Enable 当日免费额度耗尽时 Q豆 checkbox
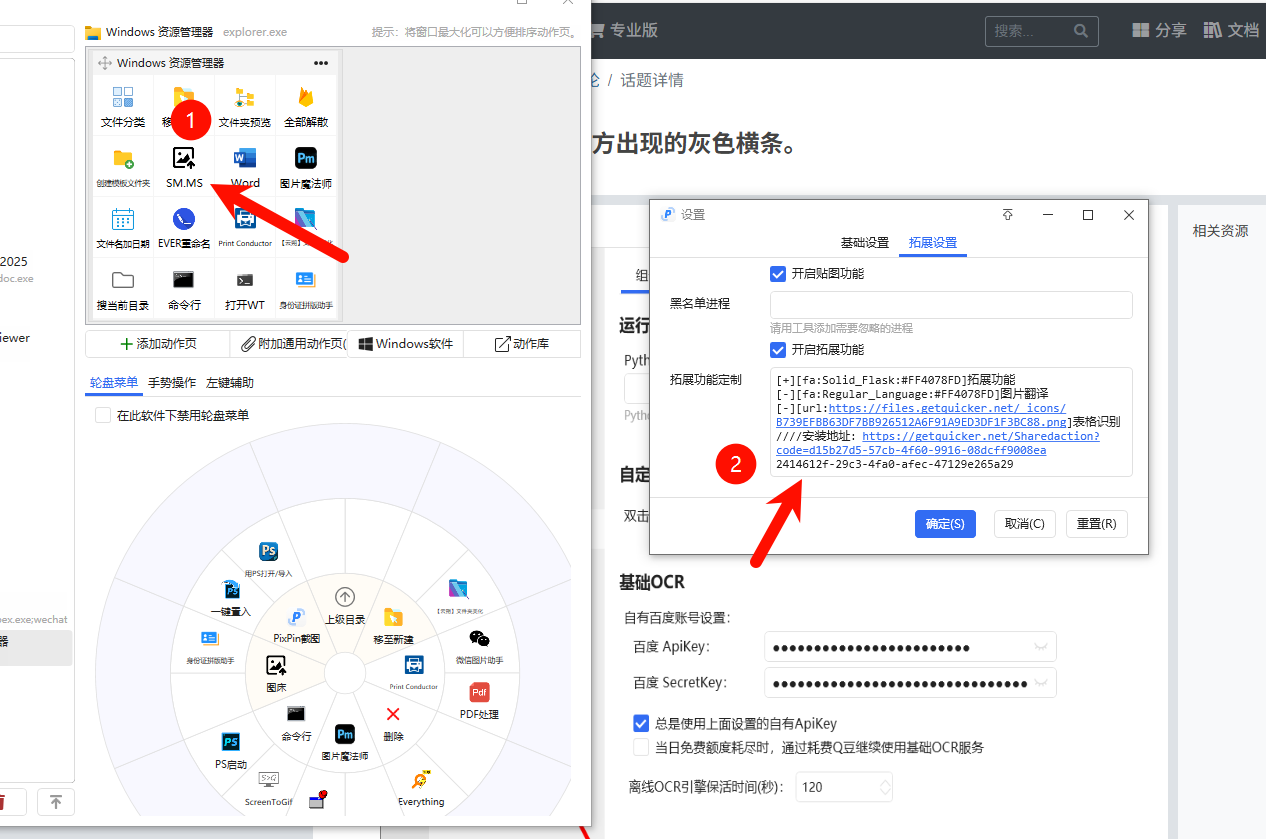The height and width of the screenshot is (839, 1266). tap(641, 748)
